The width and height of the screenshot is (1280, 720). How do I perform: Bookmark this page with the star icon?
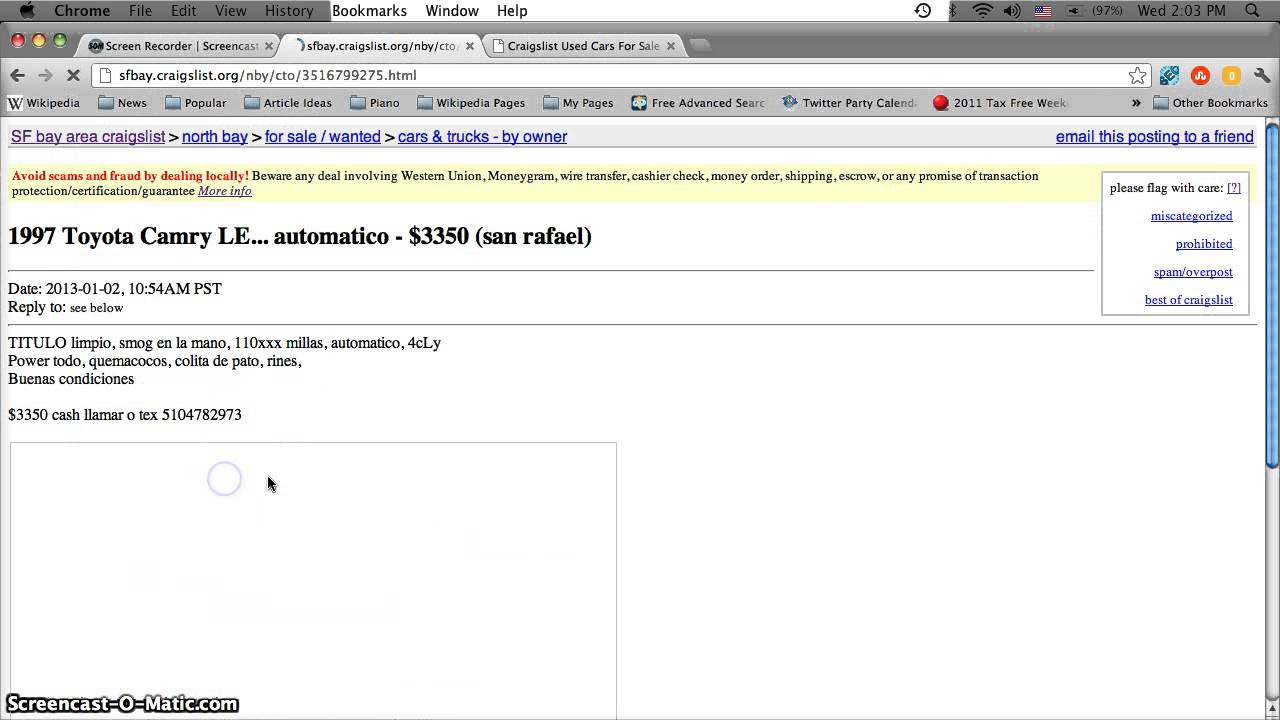coord(1137,75)
